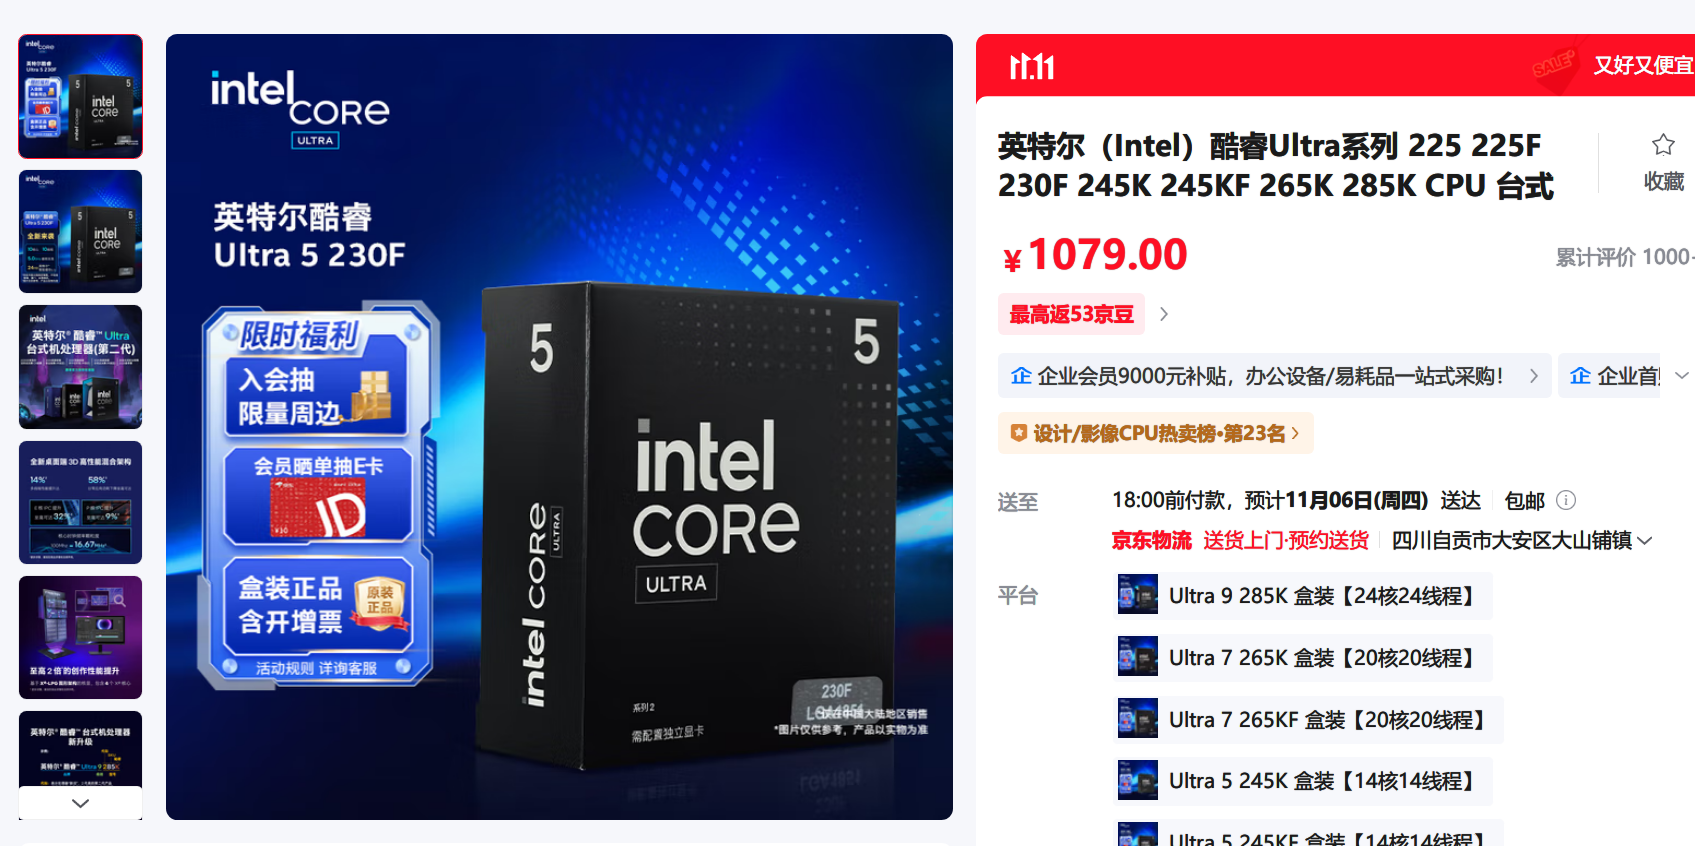
Task: Click the Ultra 9 285K option thumbnail icon
Action: pyautogui.click(x=1138, y=595)
